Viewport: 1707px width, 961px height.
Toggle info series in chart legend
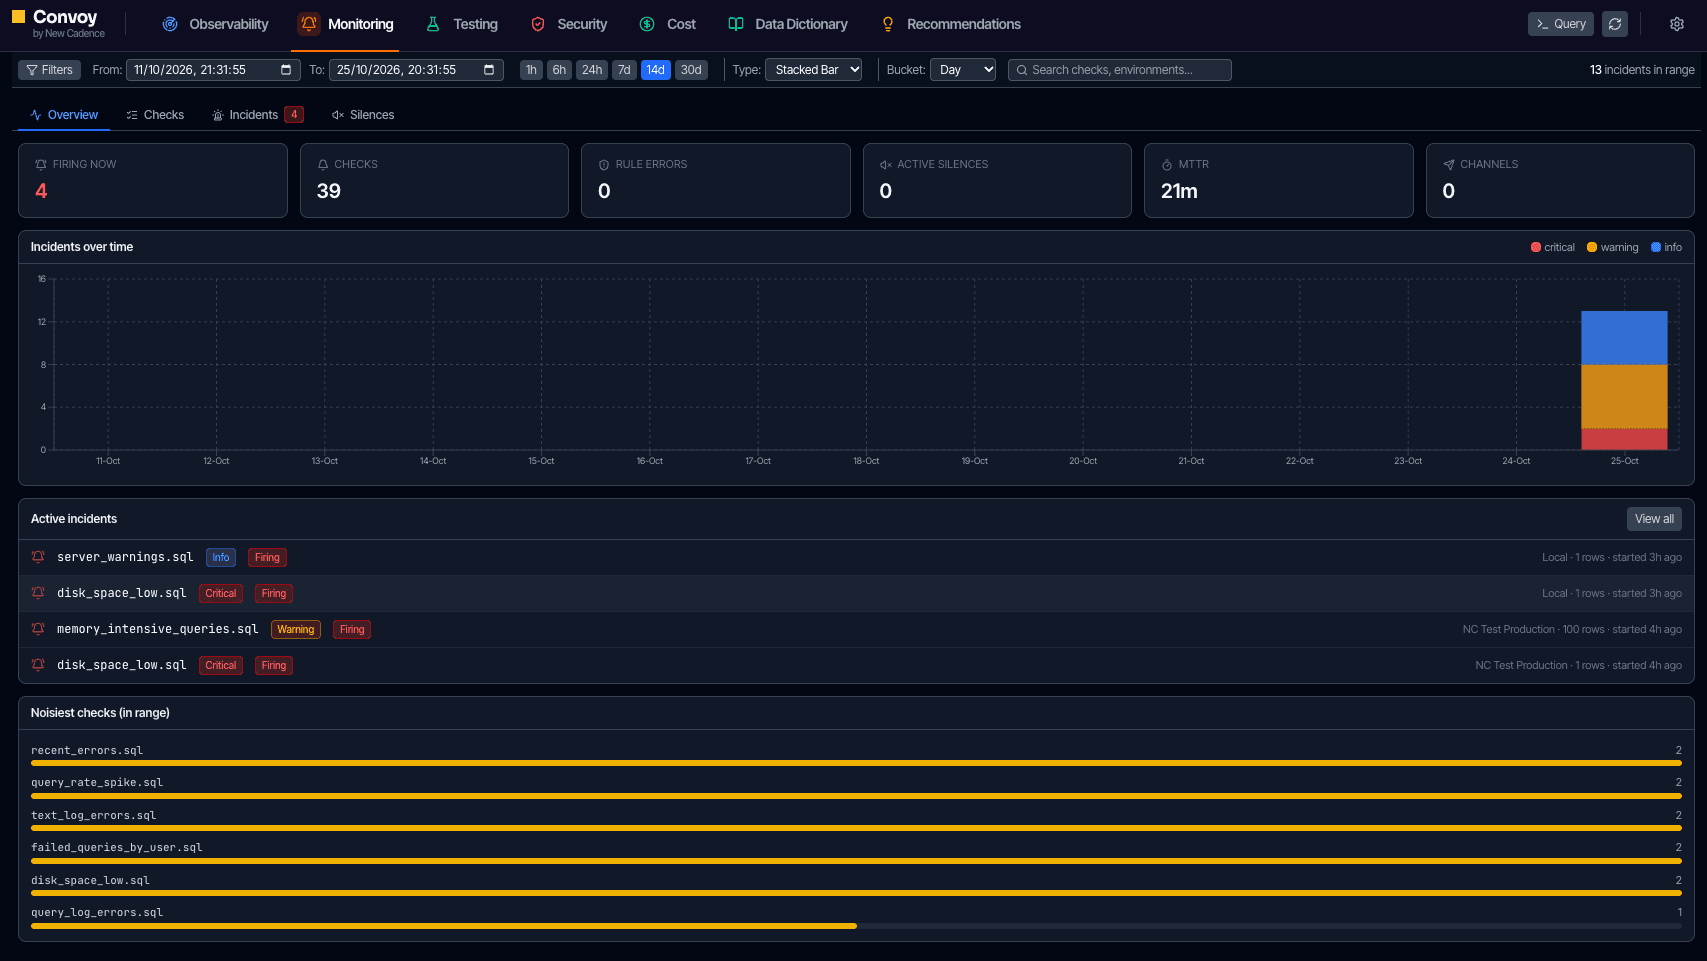pos(1667,247)
